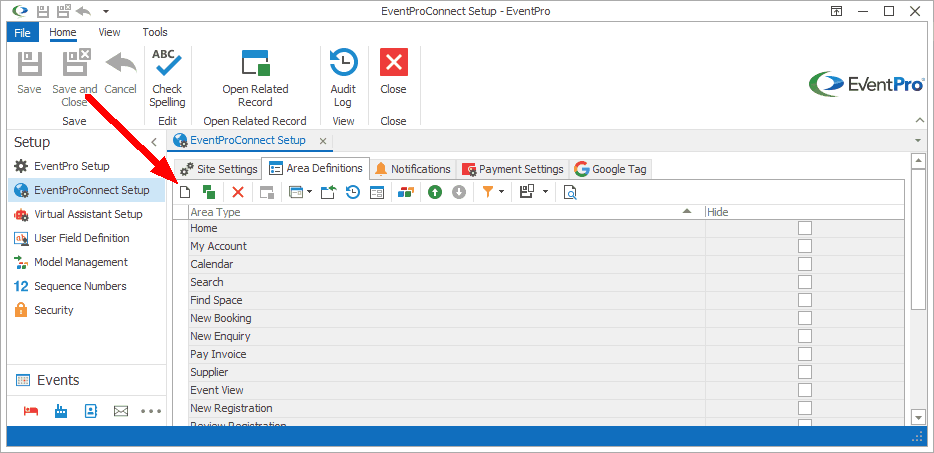934x453 pixels.
Task: Open the contacts icon in navigation footer
Action: point(91,411)
